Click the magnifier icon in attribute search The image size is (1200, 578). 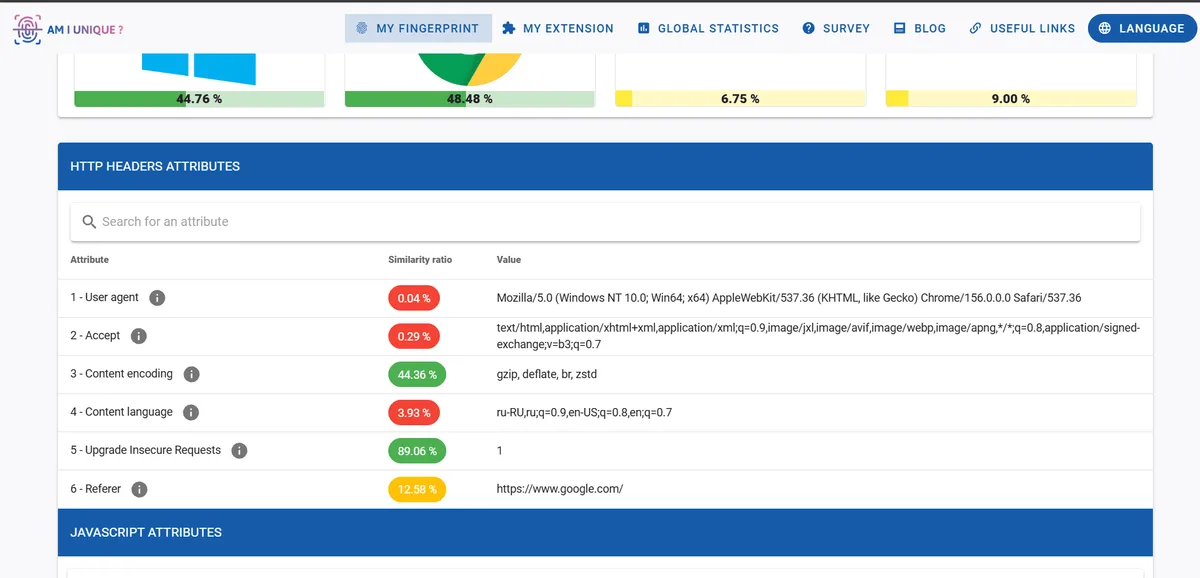(89, 221)
